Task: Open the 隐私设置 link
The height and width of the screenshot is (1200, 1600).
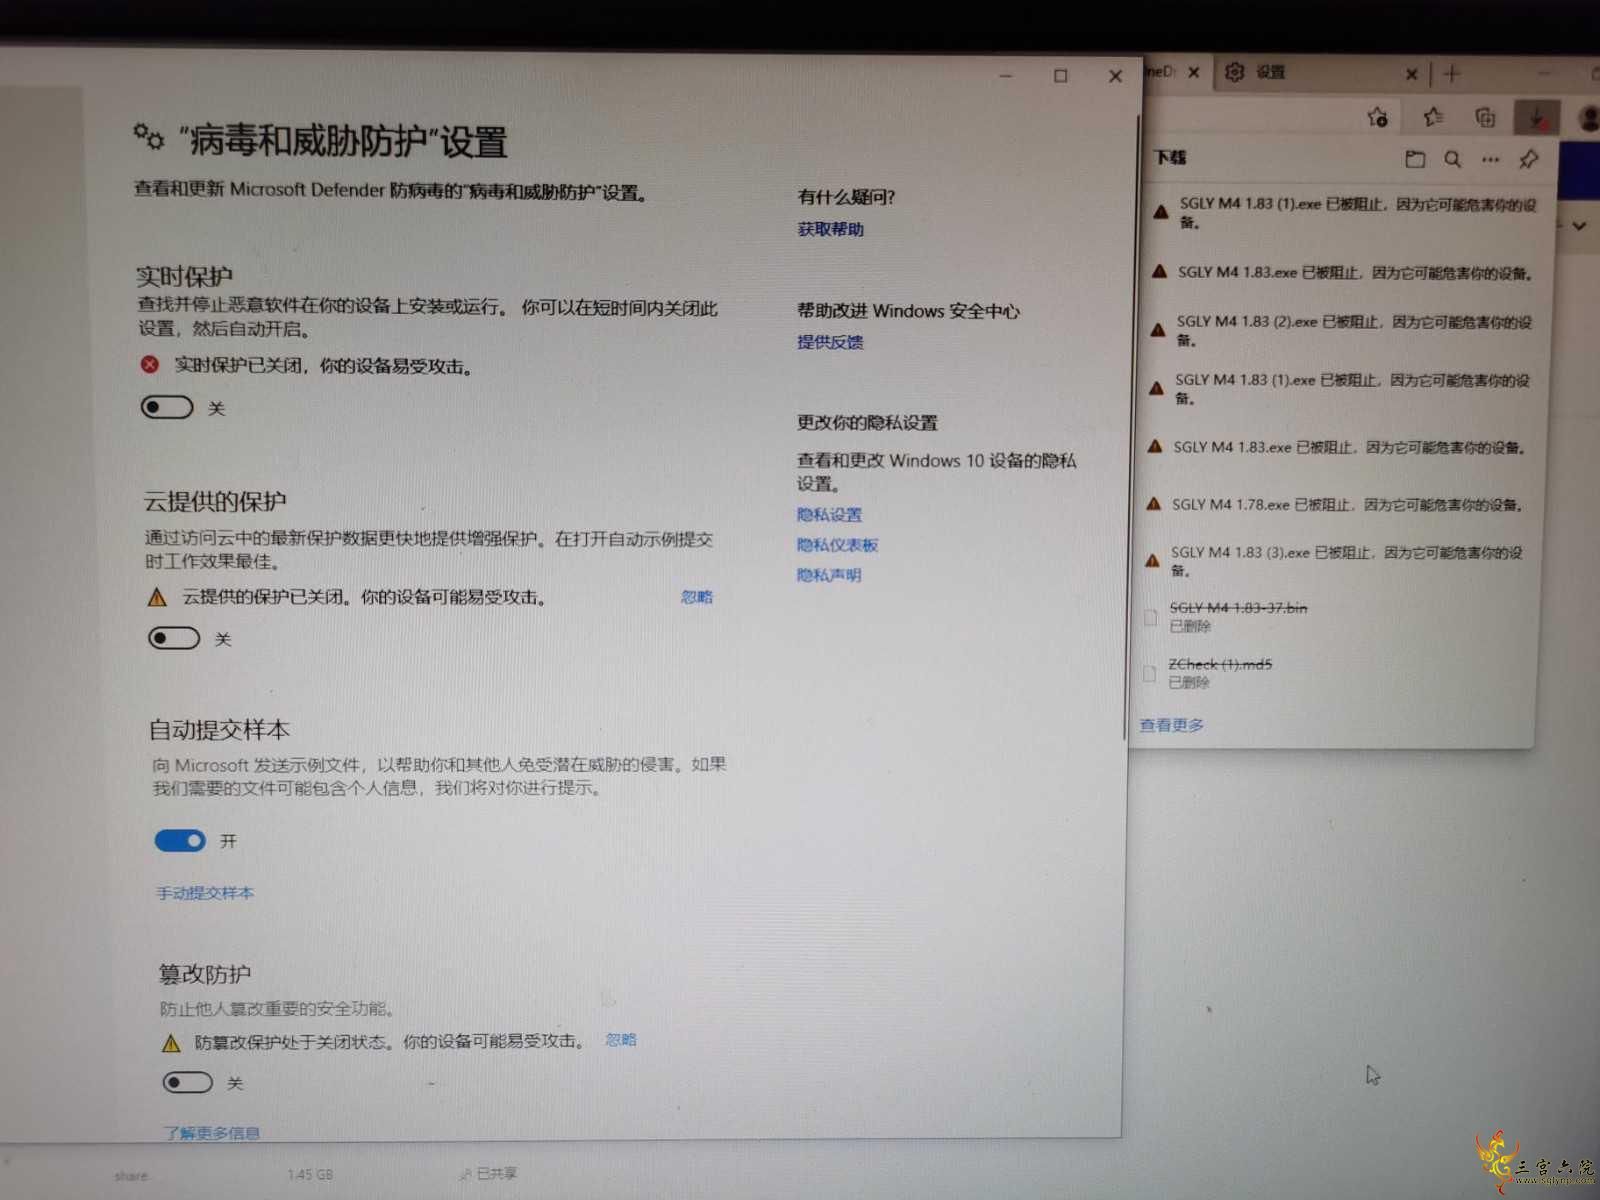Action: click(x=829, y=515)
